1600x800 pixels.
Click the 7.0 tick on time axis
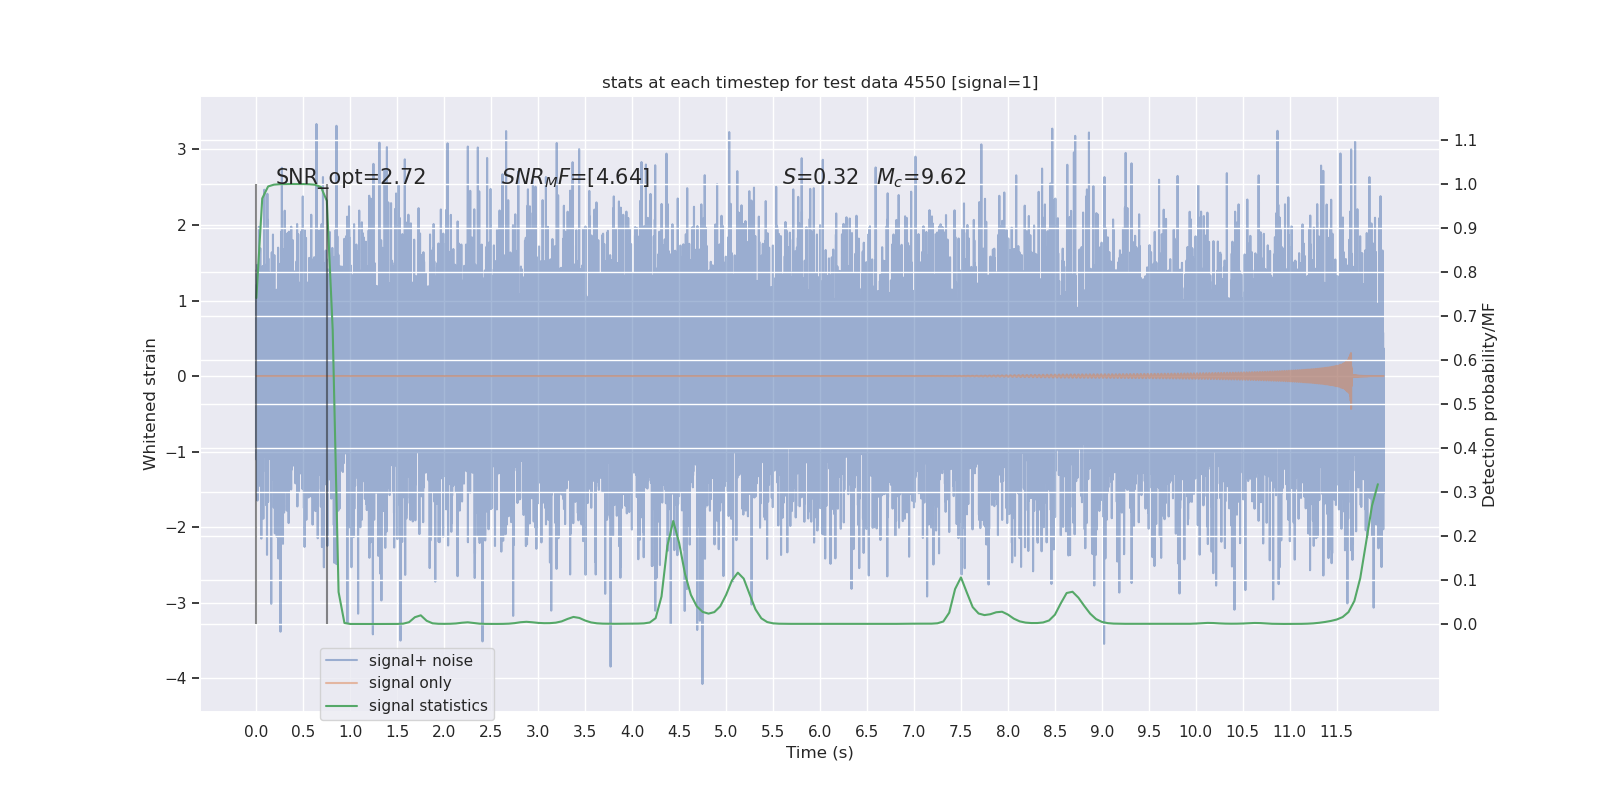point(914,731)
